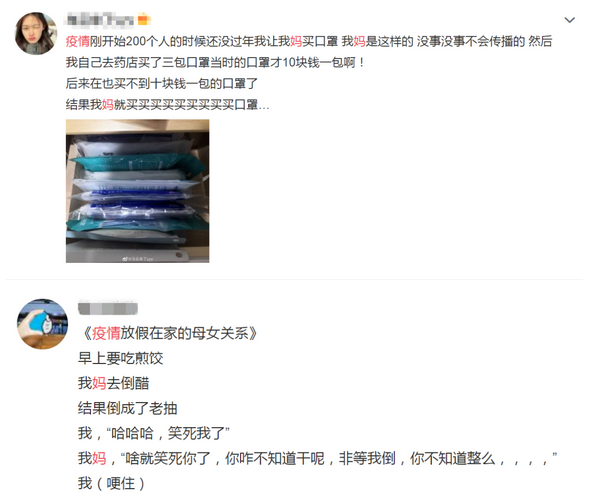Click red 疫情 in 放假在家的母女关系 title
The width and height of the screenshot is (595, 504).
pyautogui.click(x=106, y=333)
